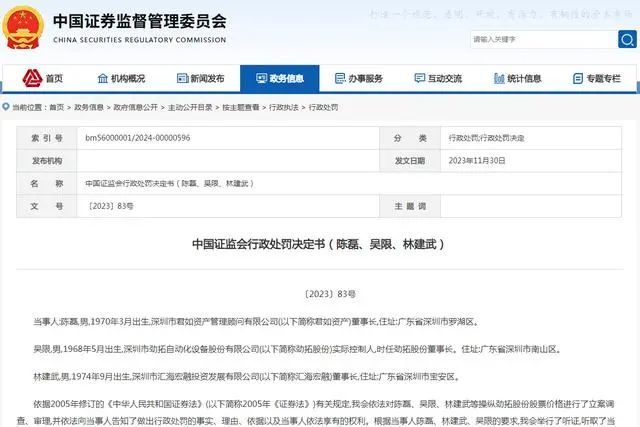This screenshot has width=640, height=427.
Task: Click the blue search magnifier button
Action: click(x=627, y=39)
